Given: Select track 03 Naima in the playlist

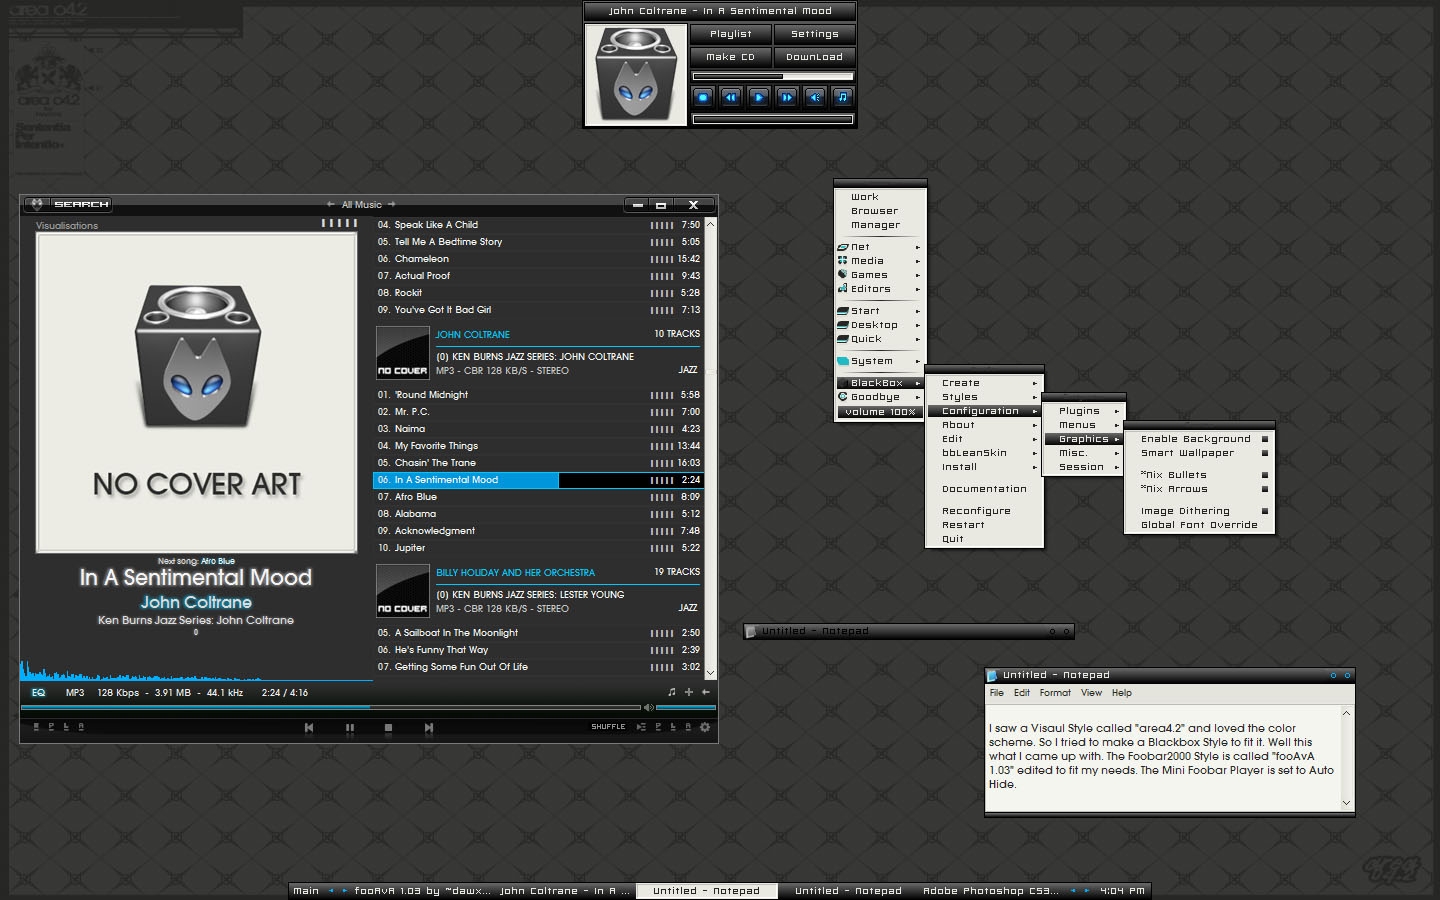Looking at the screenshot, I should click(538, 429).
